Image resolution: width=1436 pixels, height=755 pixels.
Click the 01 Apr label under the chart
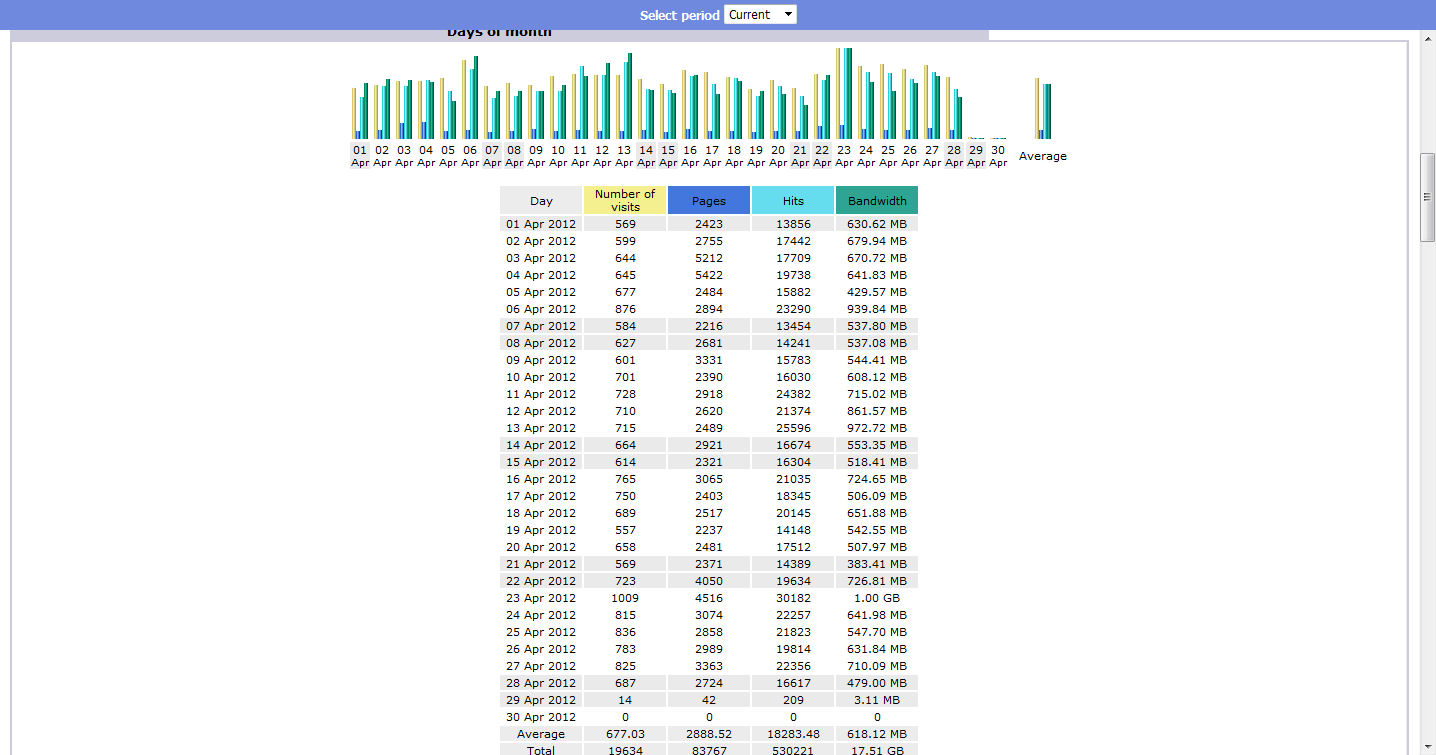tap(360, 156)
